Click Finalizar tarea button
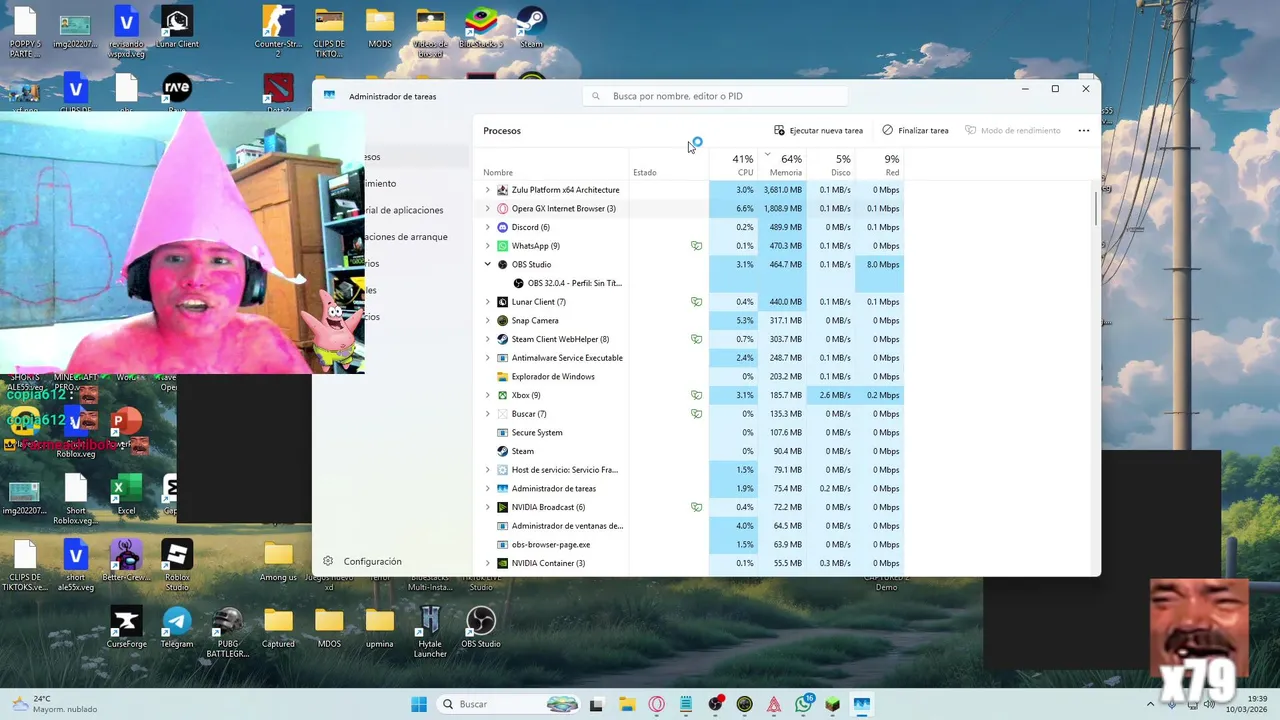 [915, 130]
